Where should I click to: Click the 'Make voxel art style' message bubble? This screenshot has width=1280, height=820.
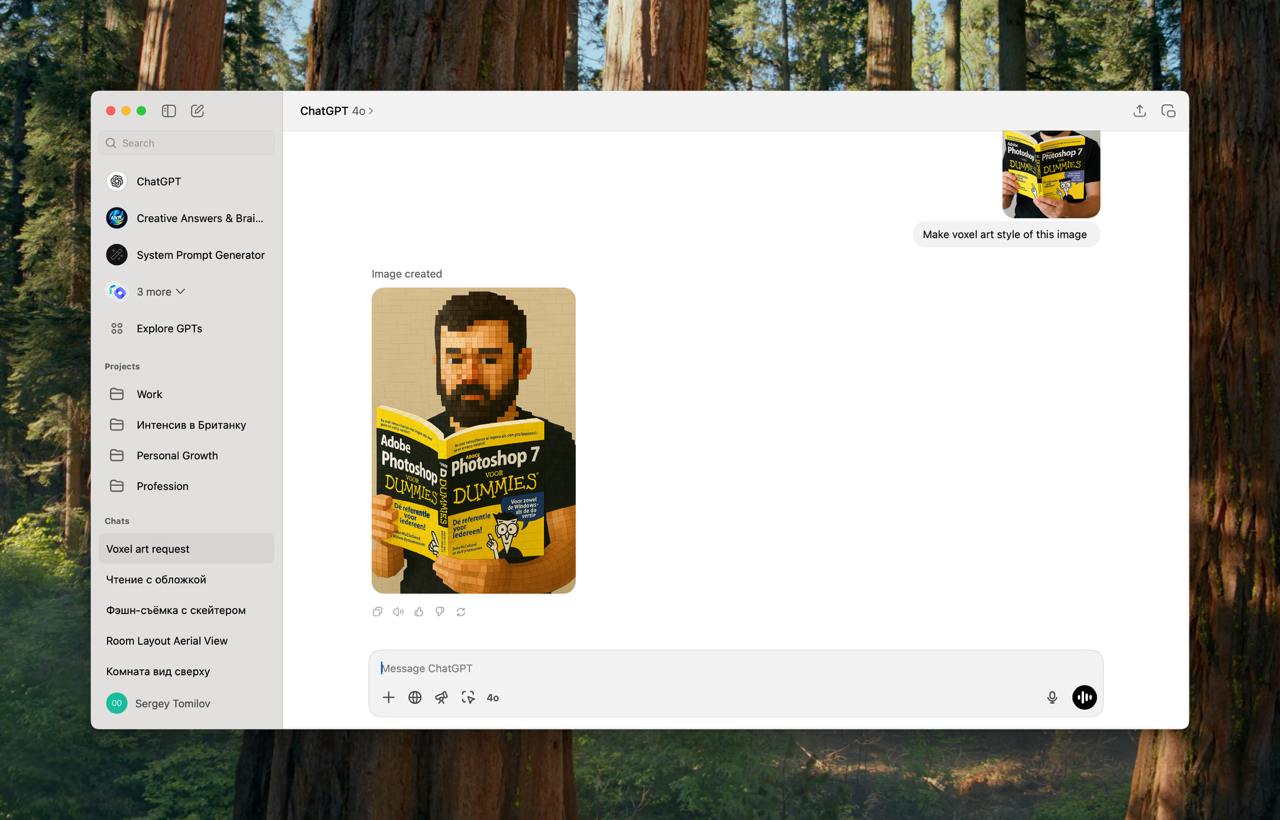click(x=1005, y=234)
